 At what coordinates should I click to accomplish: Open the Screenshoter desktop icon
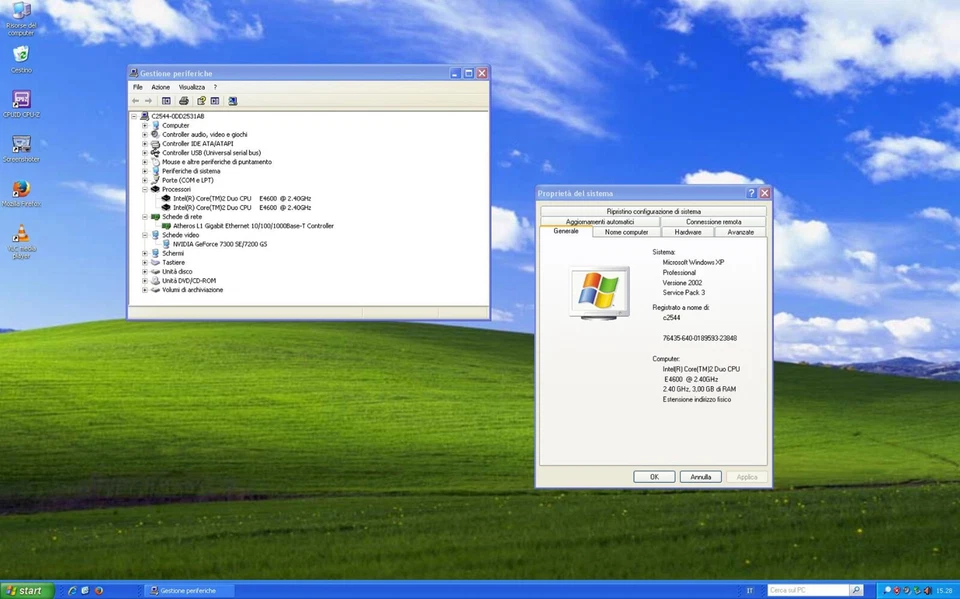[x=21, y=145]
